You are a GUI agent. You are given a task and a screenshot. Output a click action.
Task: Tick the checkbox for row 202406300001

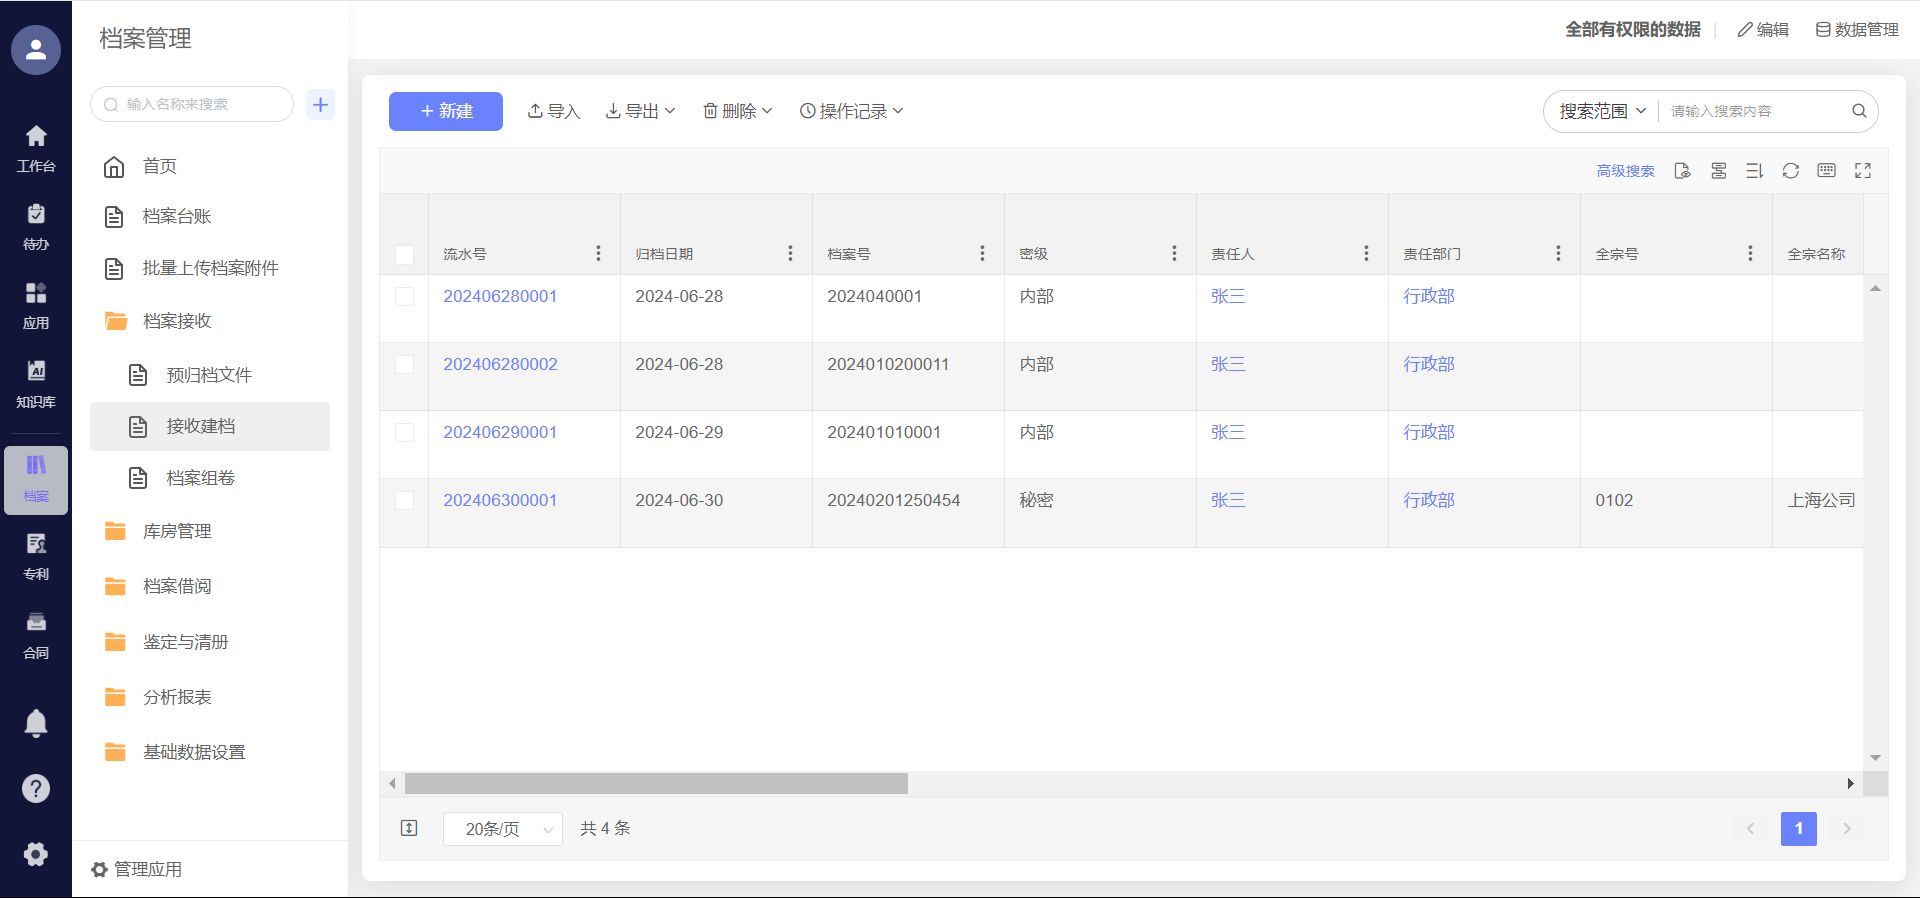tap(404, 501)
